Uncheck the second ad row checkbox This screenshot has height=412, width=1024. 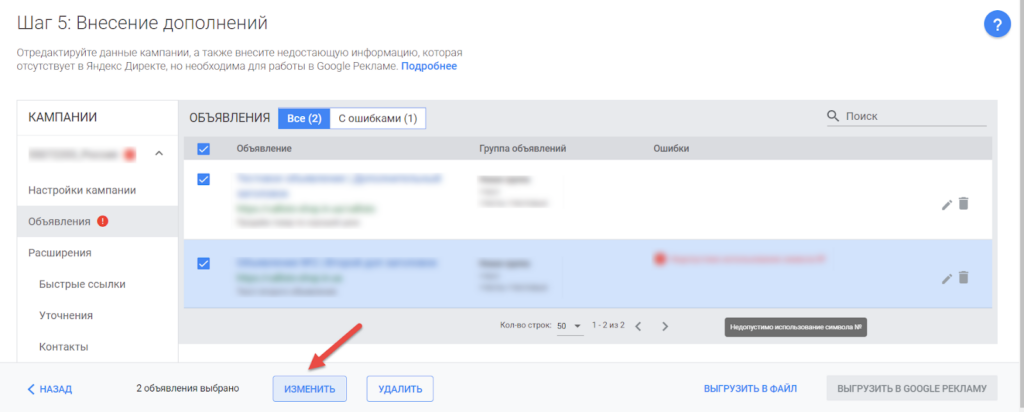[x=204, y=263]
